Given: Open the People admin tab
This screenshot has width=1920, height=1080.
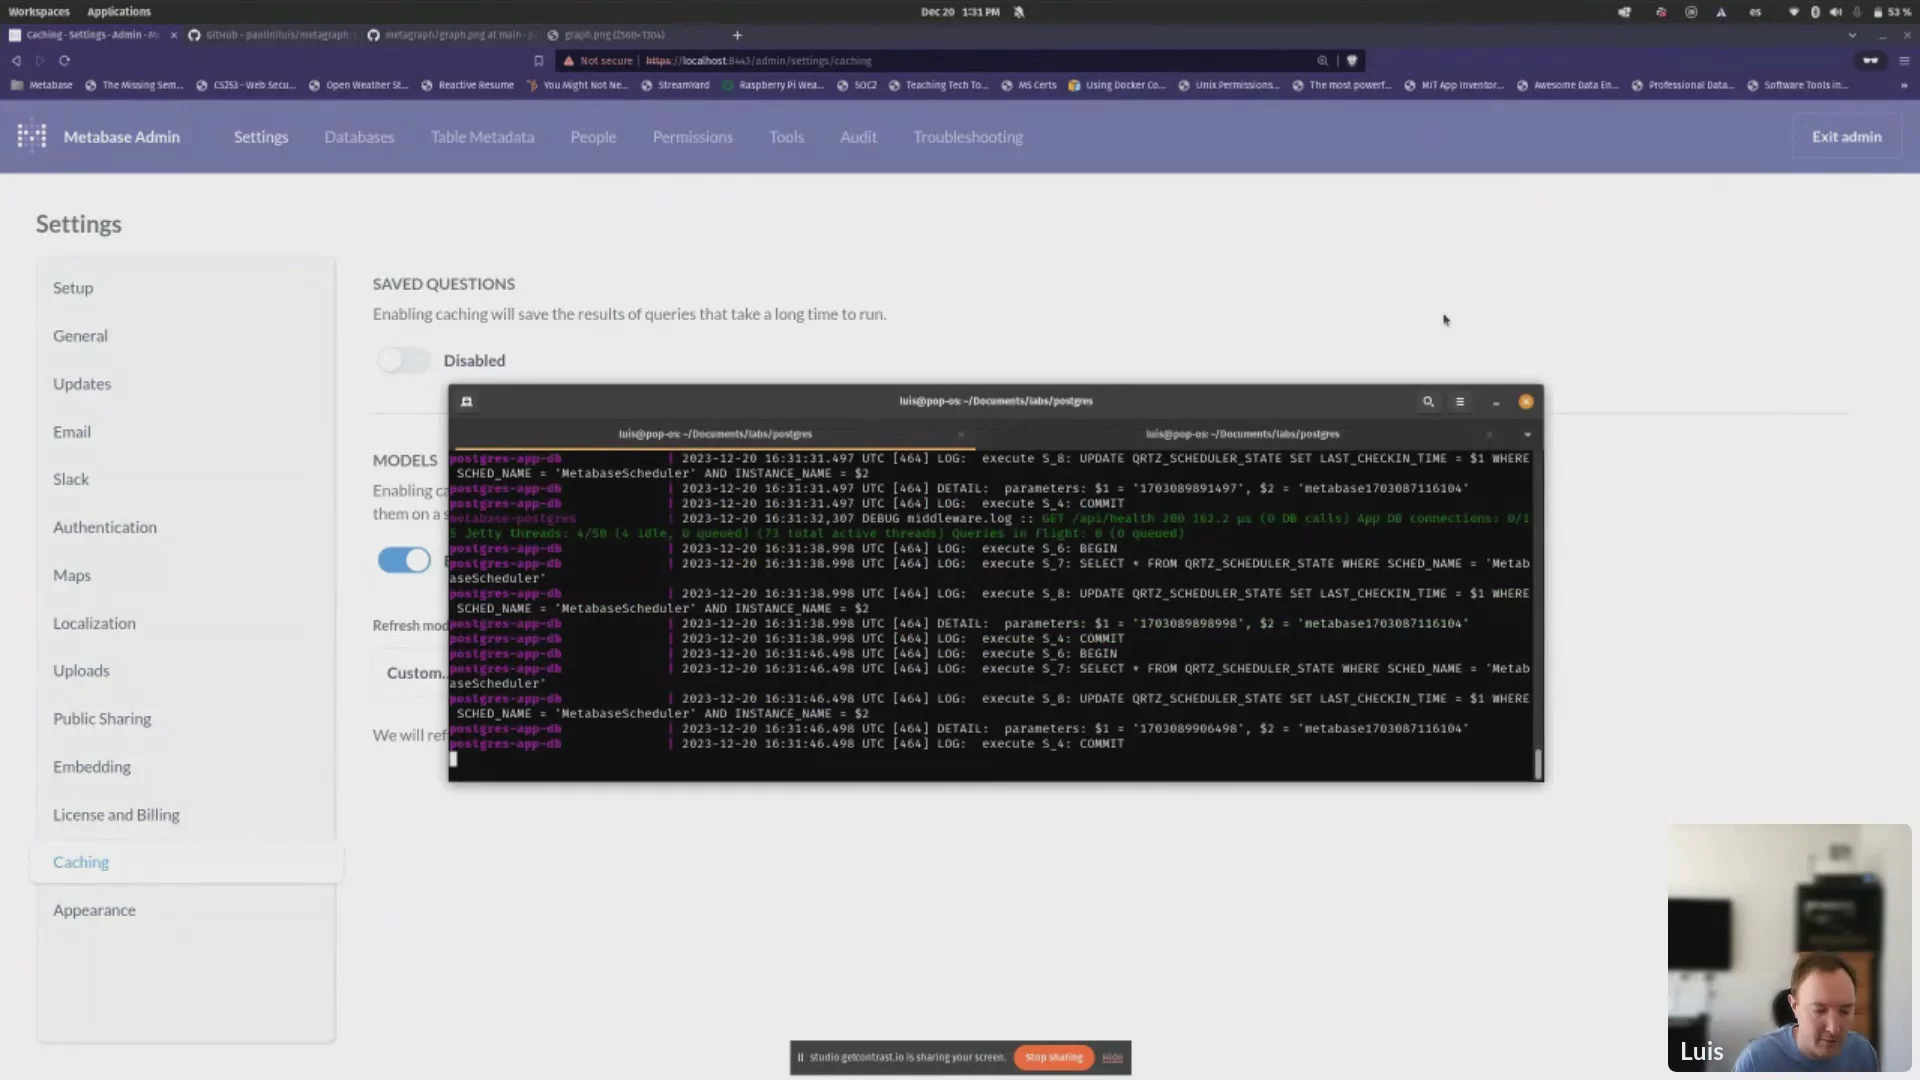Looking at the screenshot, I should point(593,137).
